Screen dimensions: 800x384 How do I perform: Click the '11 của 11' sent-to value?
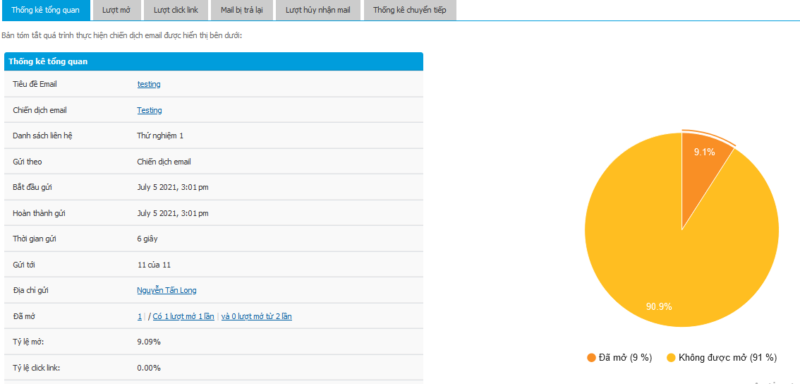[x=154, y=265]
